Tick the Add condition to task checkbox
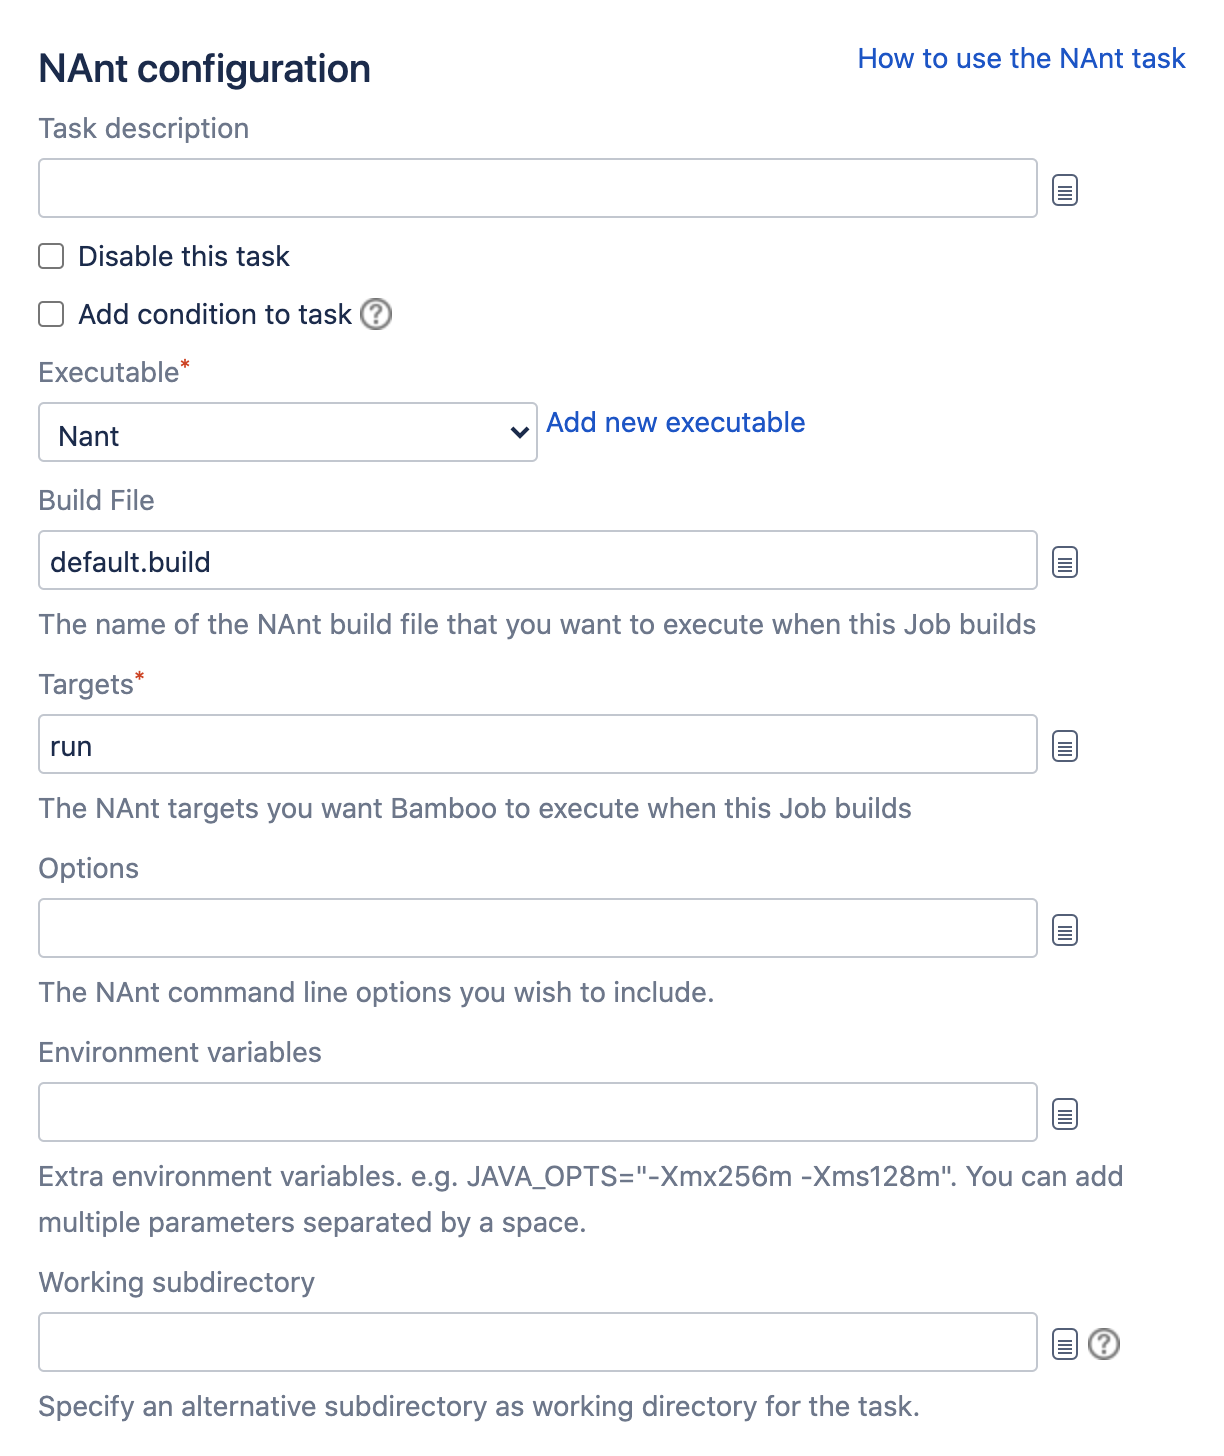Screen dimensions: 1224x1456 51,314
